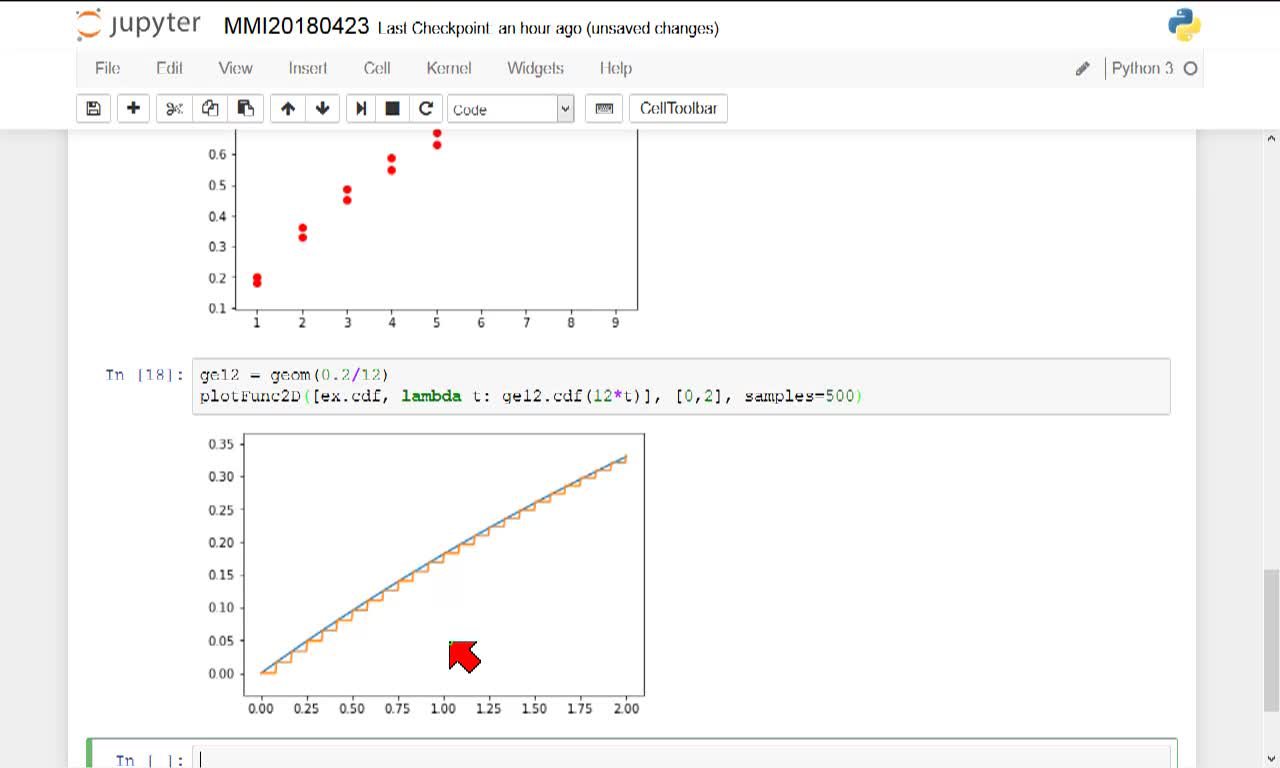The height and width of the screenshot is (768, 1280).
Task: Click the Last Checkpoint status text
Action: pos(548,28)
